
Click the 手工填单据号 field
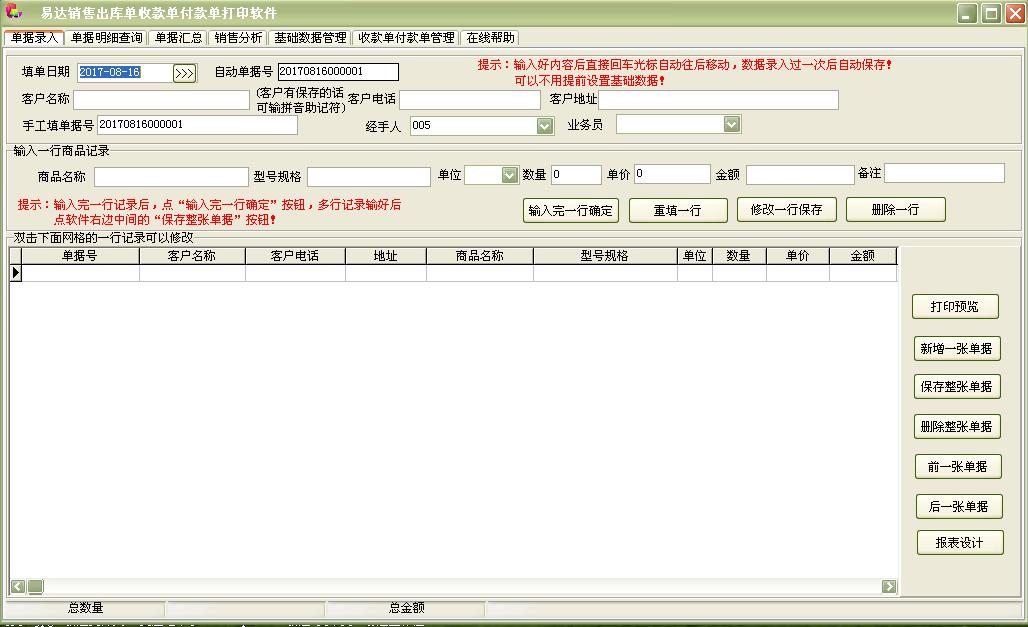pos(197,125)
